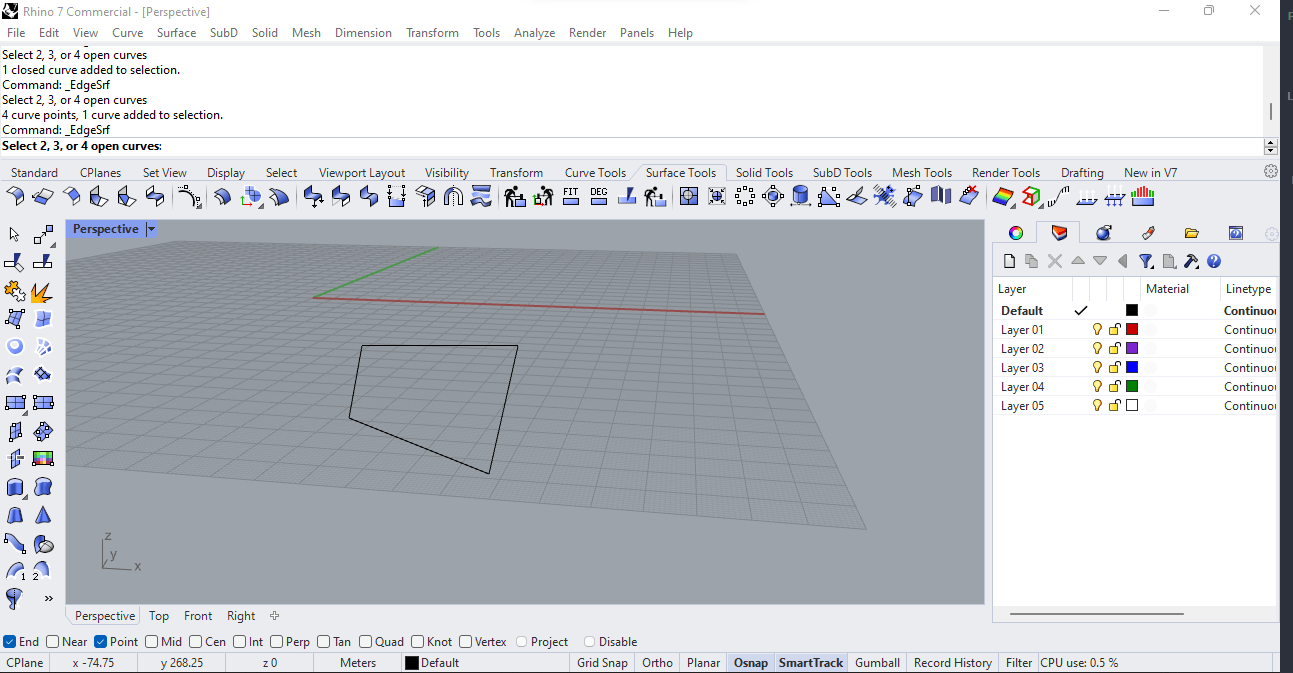Screen dimensions: 1293x673
Task: Open the Perspective viewport title dropdown arrow
Action: 151,229
